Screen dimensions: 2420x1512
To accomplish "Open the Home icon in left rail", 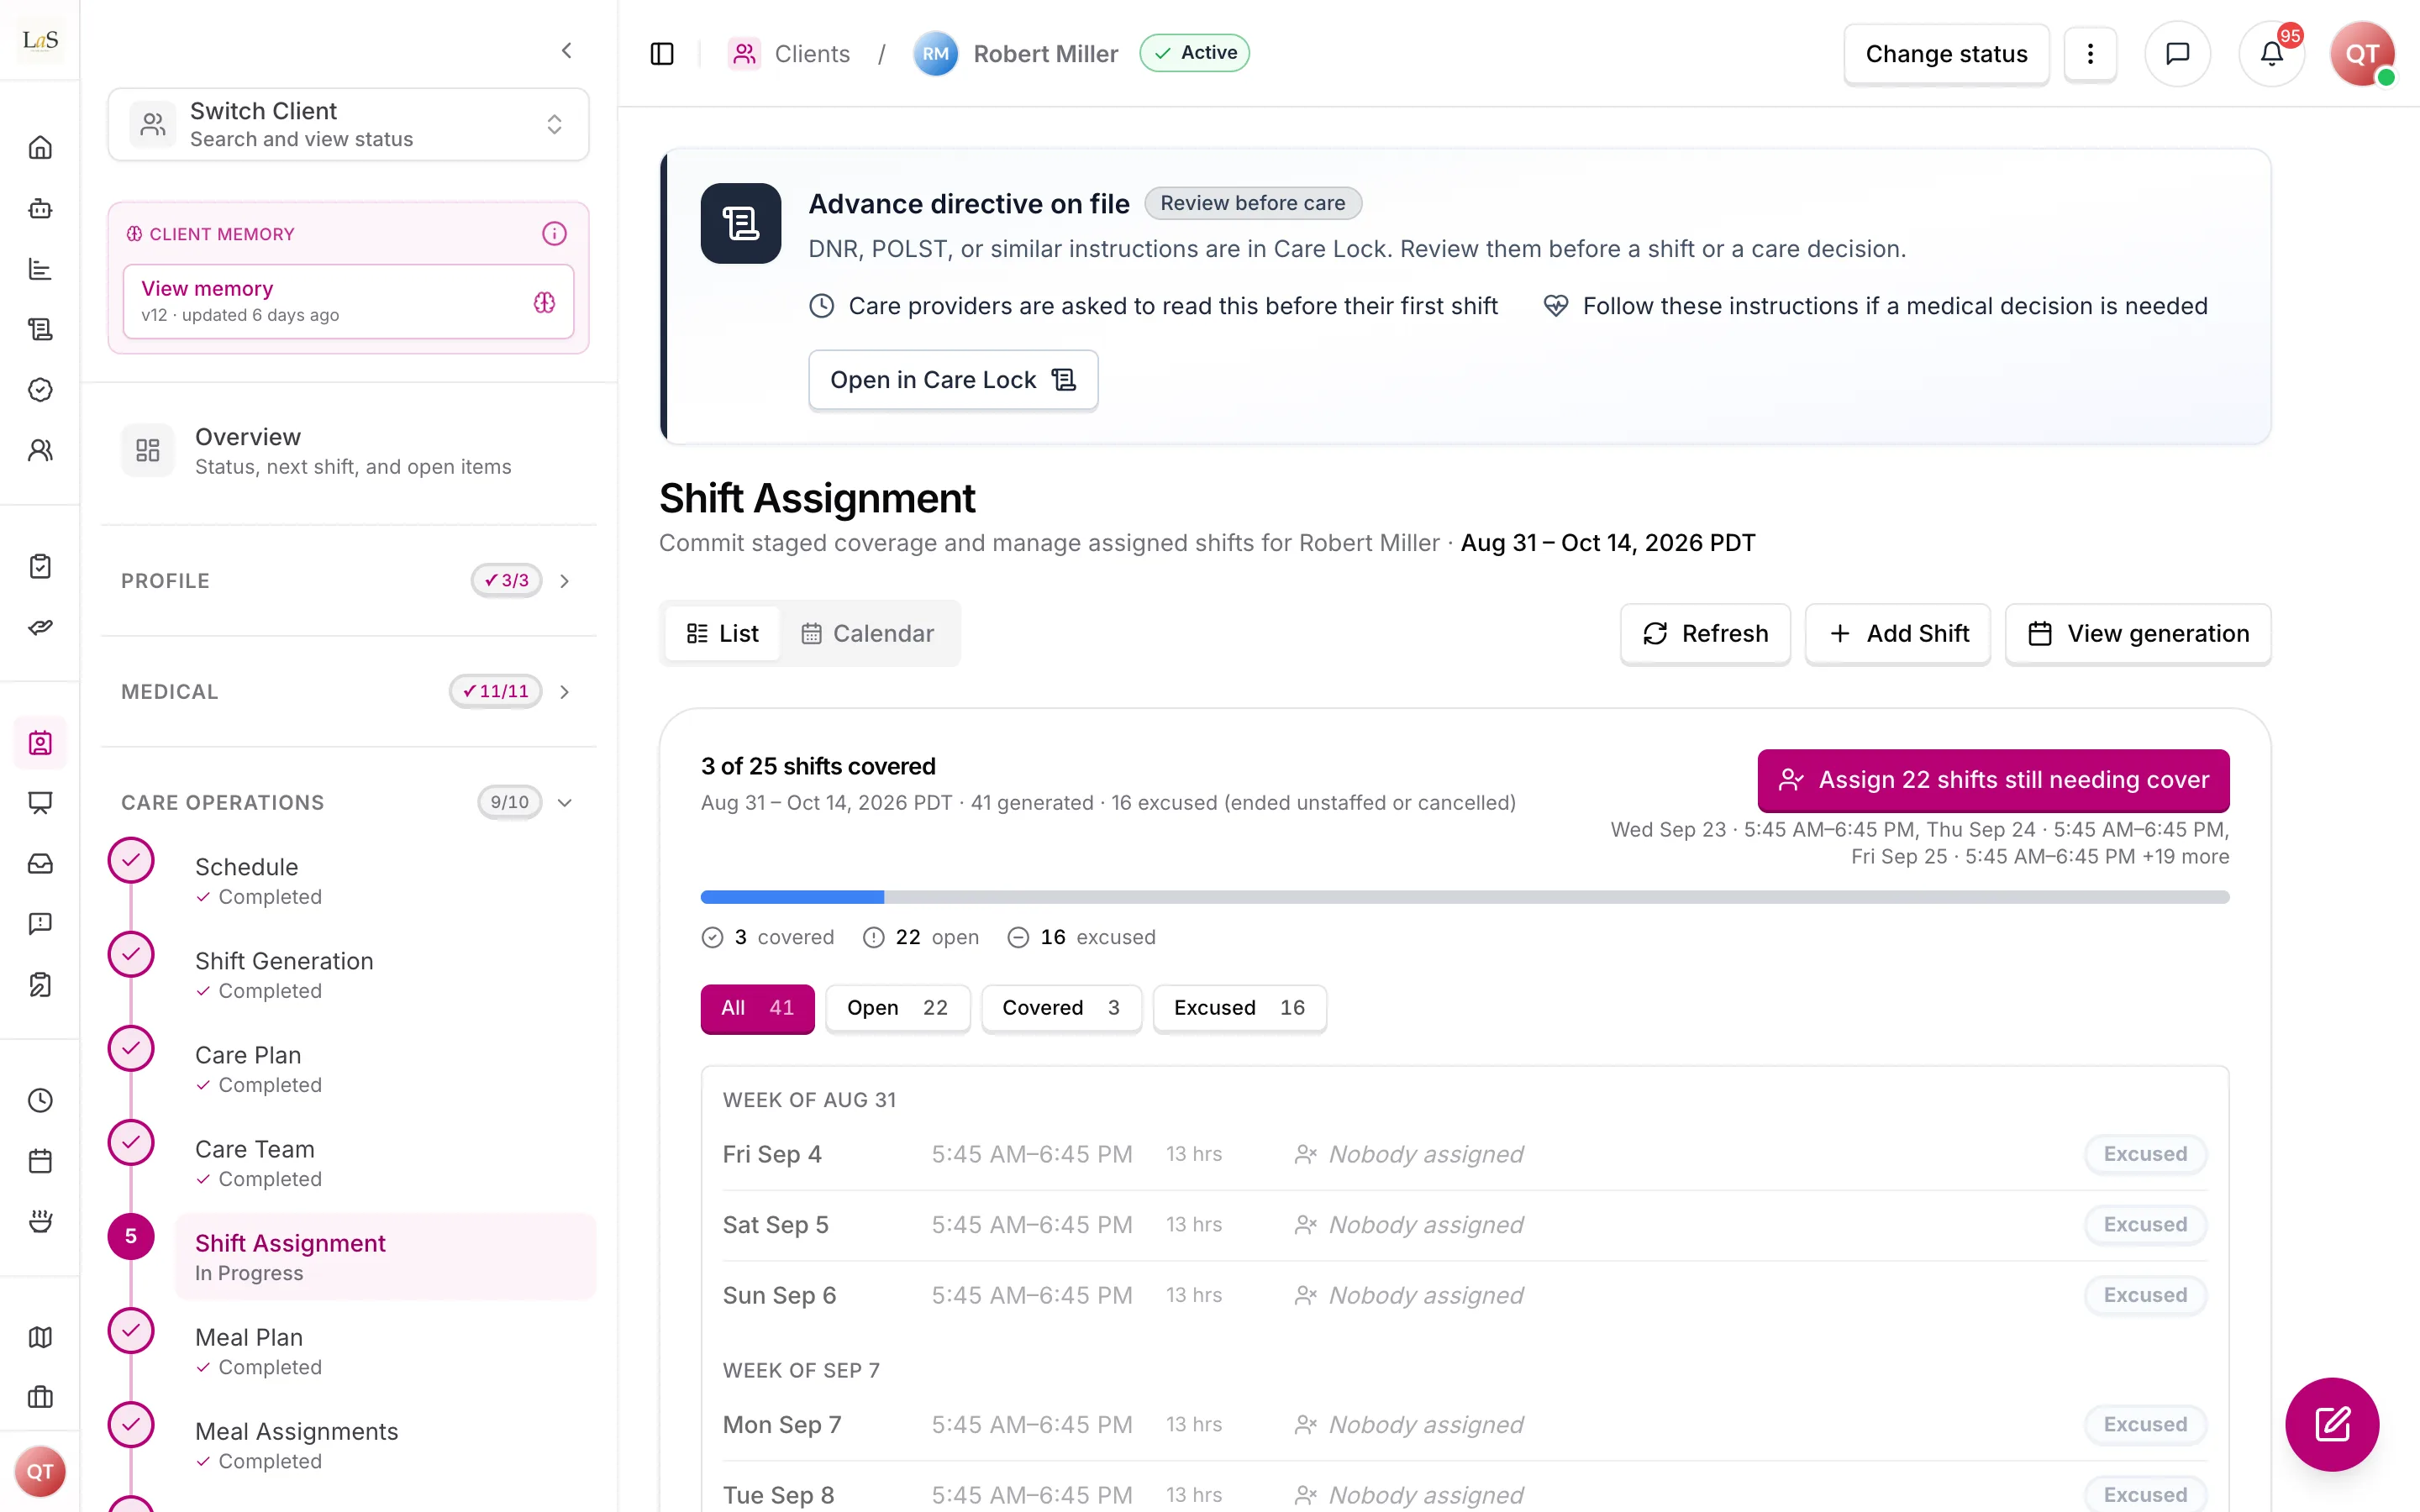I will click(40, 148).
